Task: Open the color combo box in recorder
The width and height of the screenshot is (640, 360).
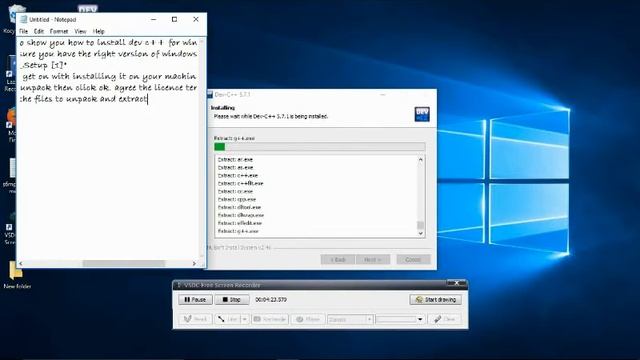Action: (350, 319)
